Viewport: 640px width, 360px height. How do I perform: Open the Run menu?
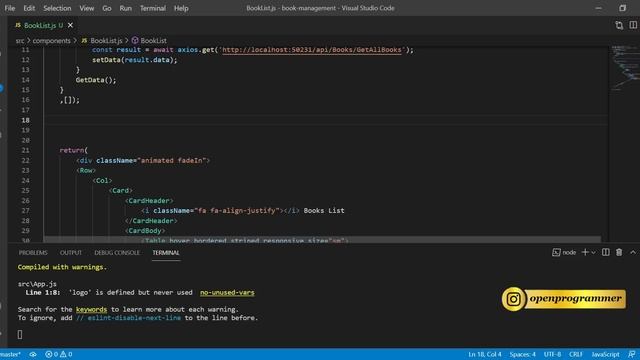[x=125, y=8]
